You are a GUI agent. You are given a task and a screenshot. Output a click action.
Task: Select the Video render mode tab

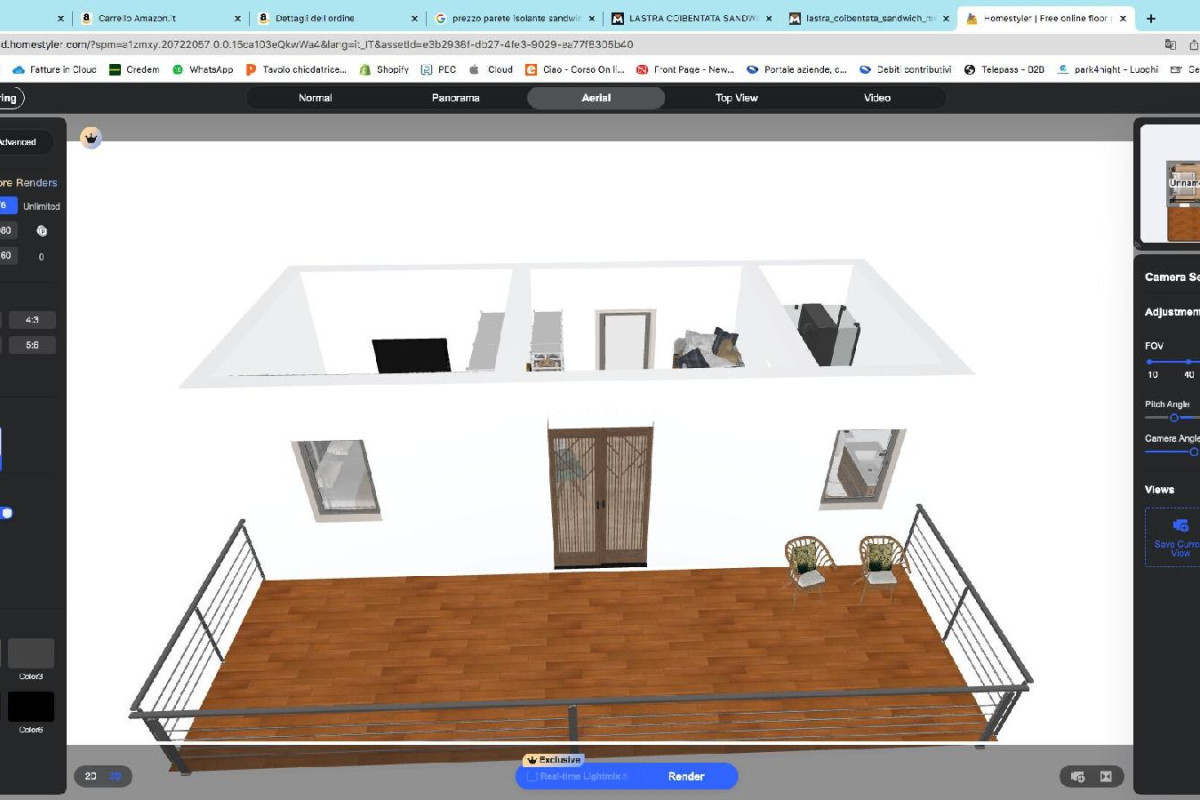point(877,98)
